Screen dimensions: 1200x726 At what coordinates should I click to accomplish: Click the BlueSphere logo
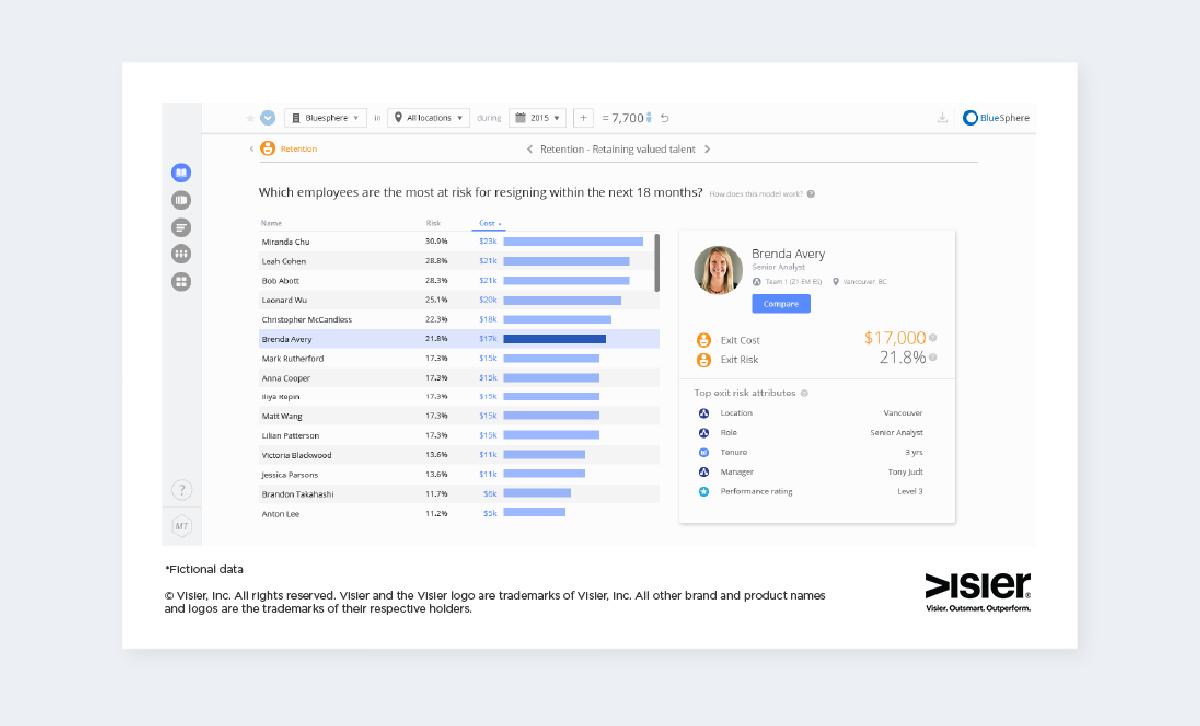pyautogui.click(x=996, y=118)
